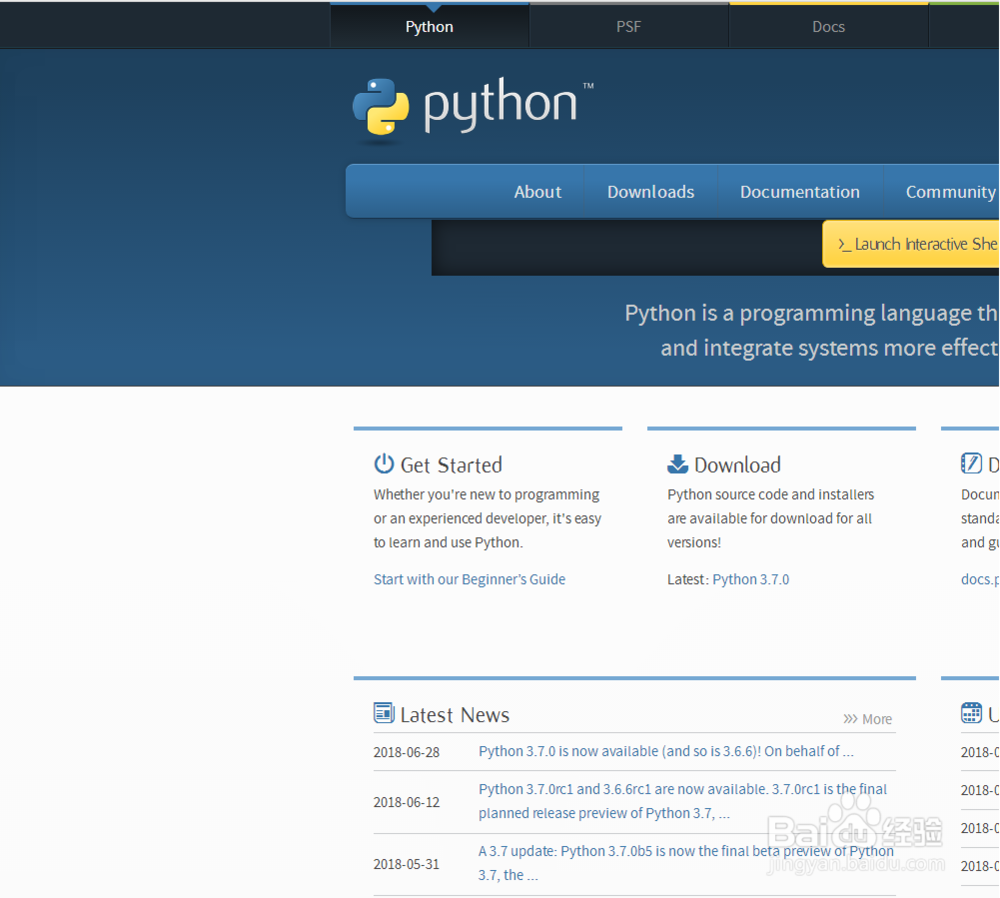
Task: Click More link in Latest News
Action: pyautogui.click(x=867, y=719)
